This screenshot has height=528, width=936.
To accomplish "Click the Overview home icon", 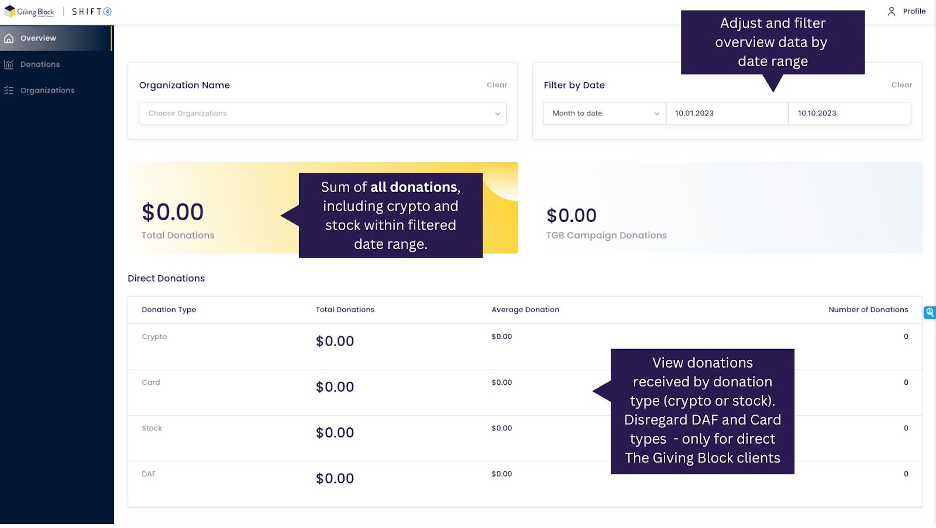I will [x=9, y=38].
